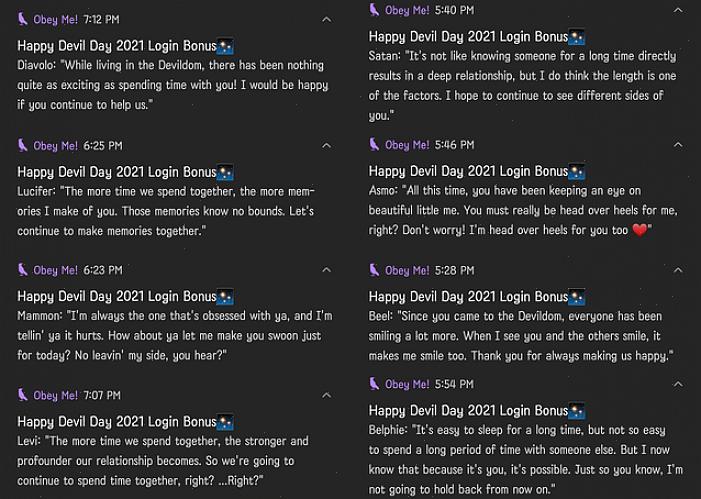Viewport: 701px width, 499px height.
Task: Open the Lucifer quote notification body
Action: click(165, 211)
